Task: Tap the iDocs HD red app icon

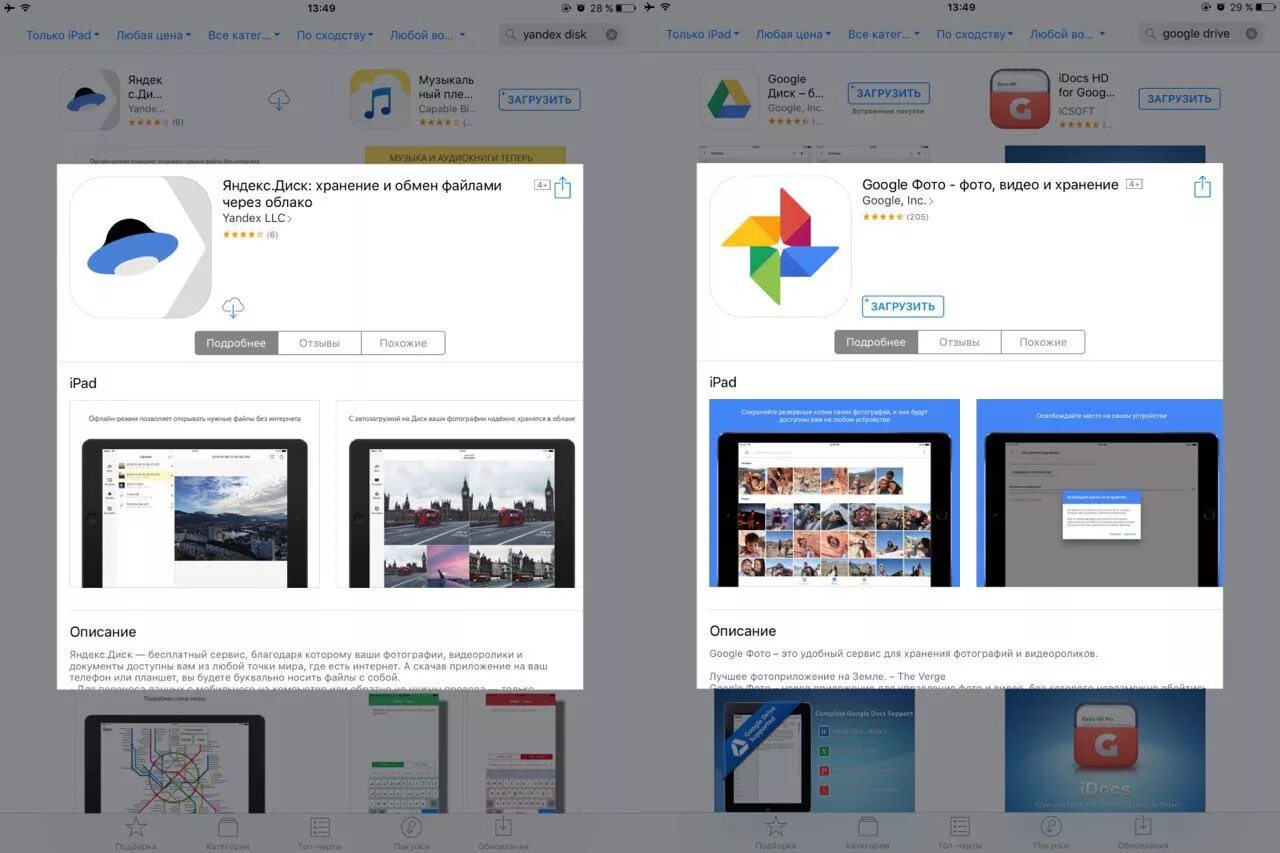Action: [1019, 99]
